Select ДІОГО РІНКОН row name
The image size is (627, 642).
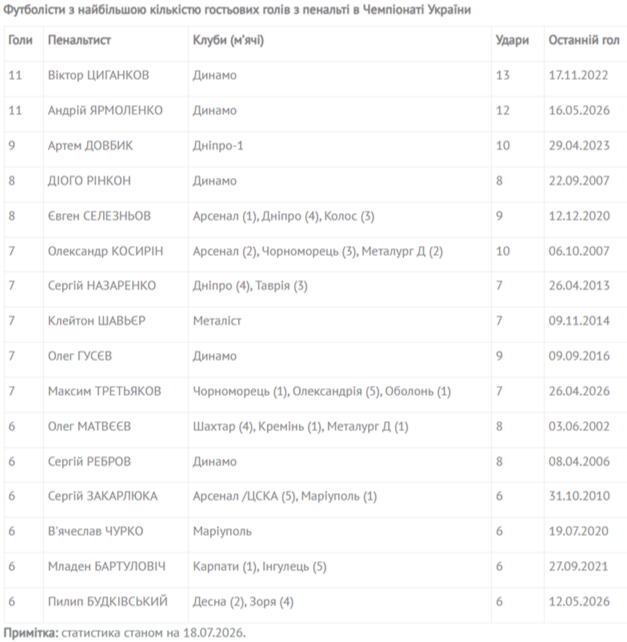[x=89, y=181]
